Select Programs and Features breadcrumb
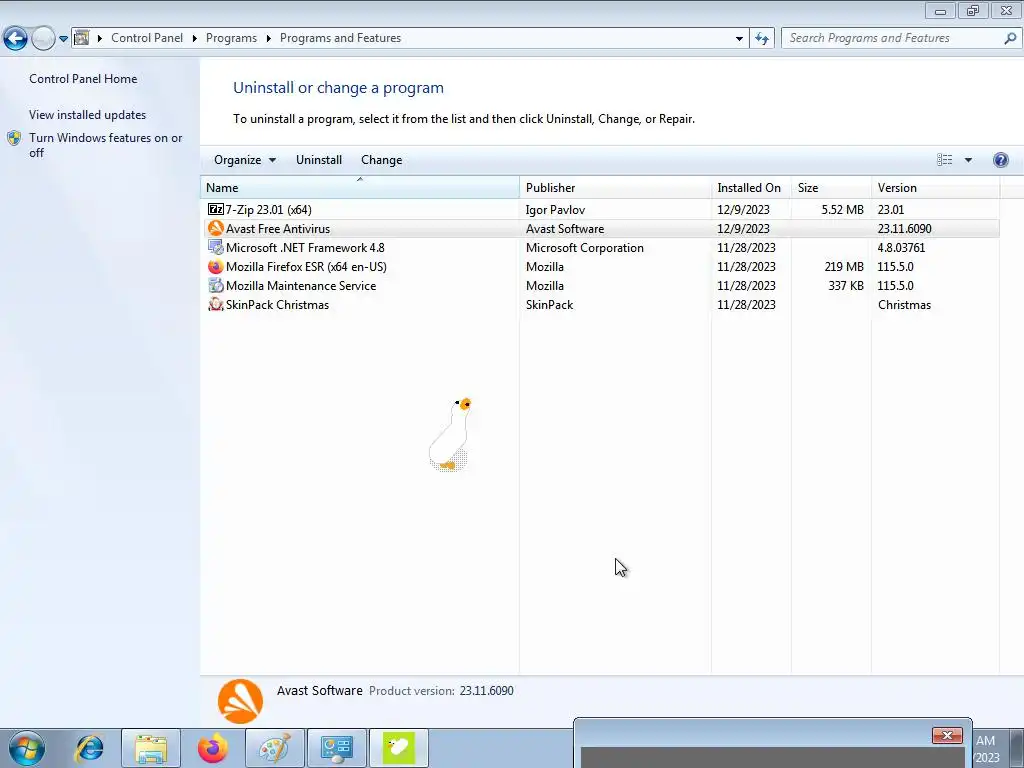This screenshot has height=768, width=1024. point(340,38)
